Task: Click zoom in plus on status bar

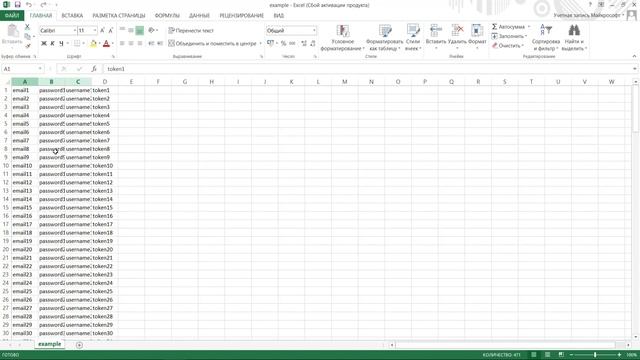Action: click(x=619, y=355)
